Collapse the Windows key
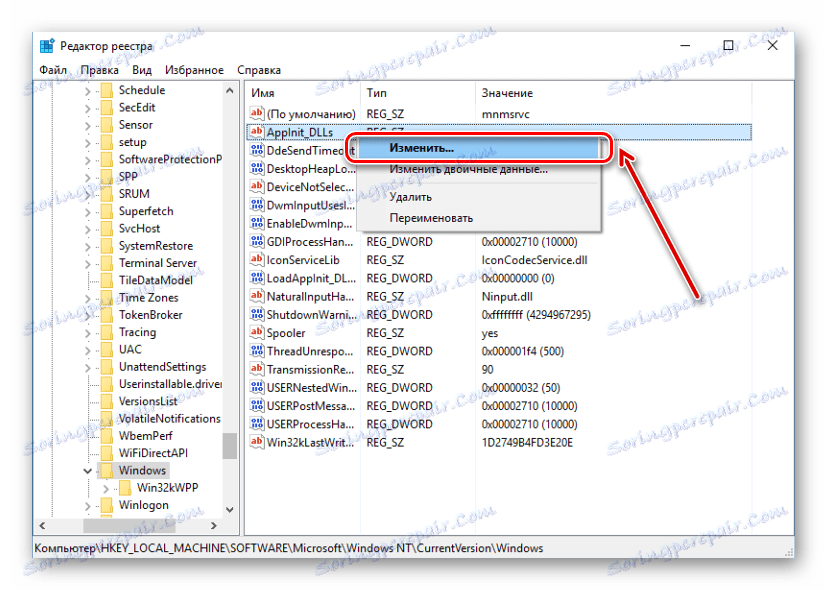This screenshot has width=827, height=590. [88, 471]
